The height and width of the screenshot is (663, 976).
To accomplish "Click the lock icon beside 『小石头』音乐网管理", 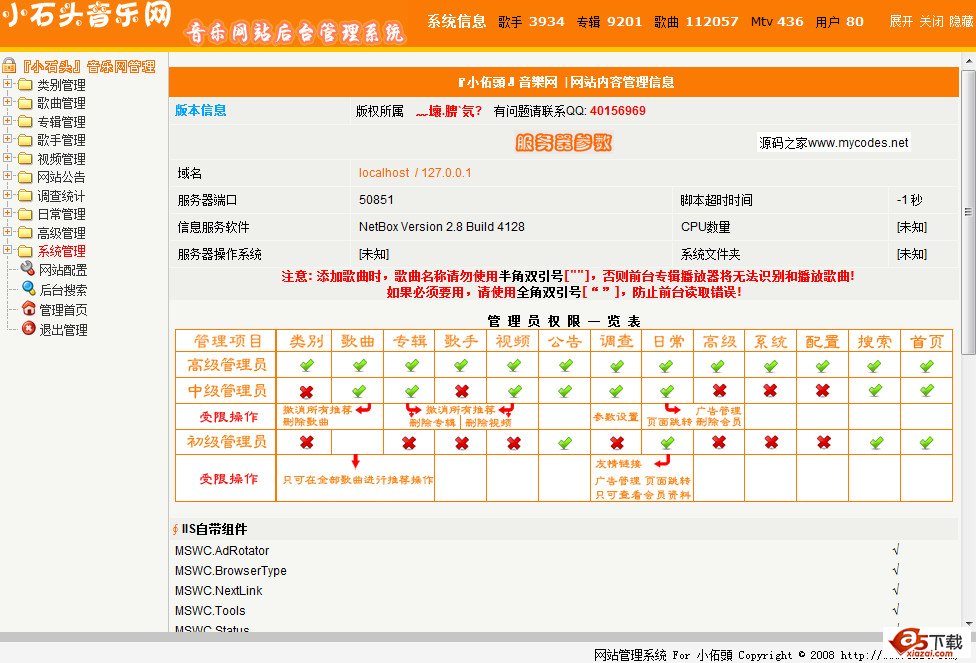I will tap(9, 65).
